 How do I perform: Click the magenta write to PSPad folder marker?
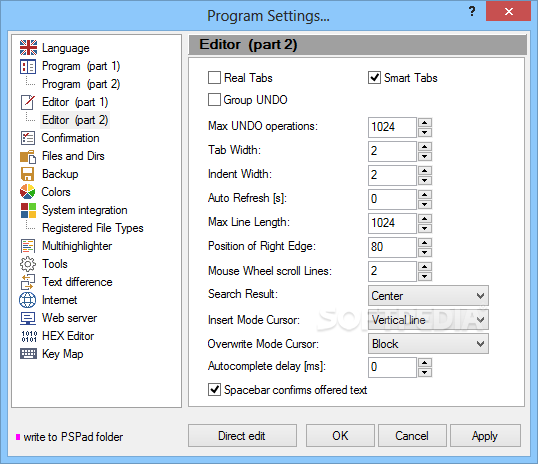18,437
